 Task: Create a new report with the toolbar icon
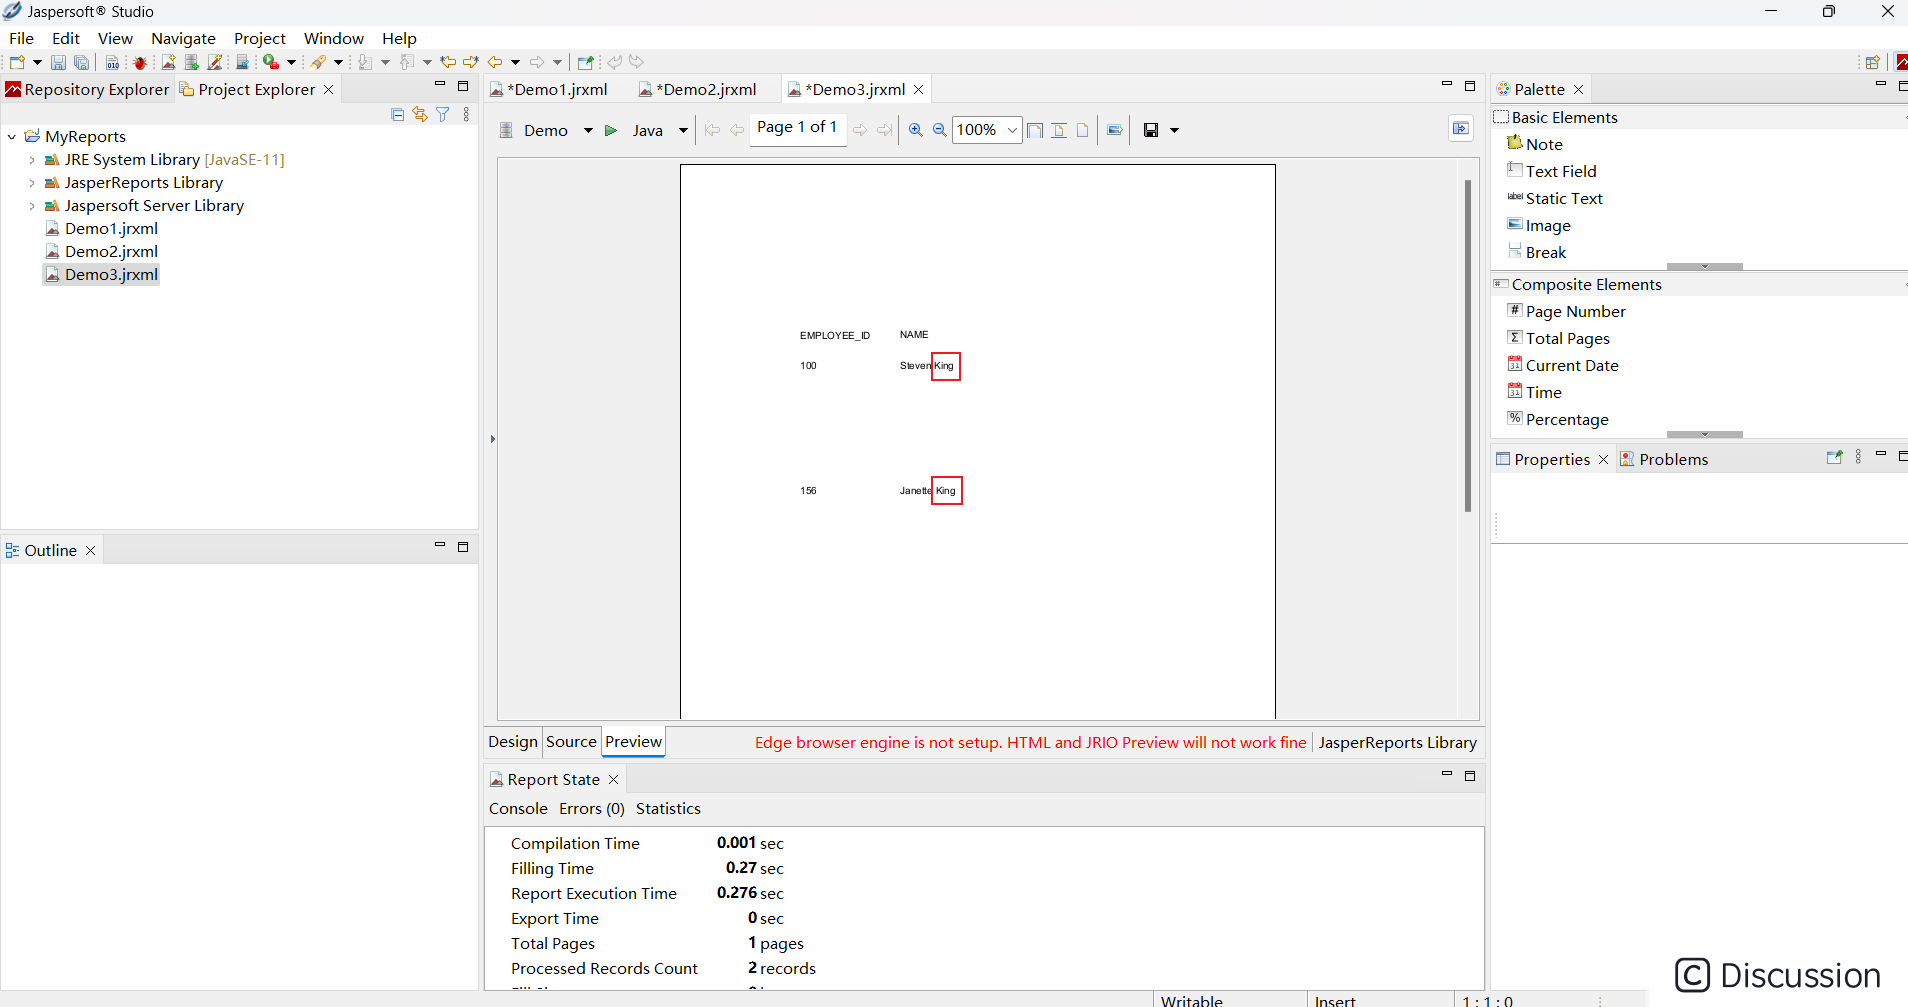(168, 62)
